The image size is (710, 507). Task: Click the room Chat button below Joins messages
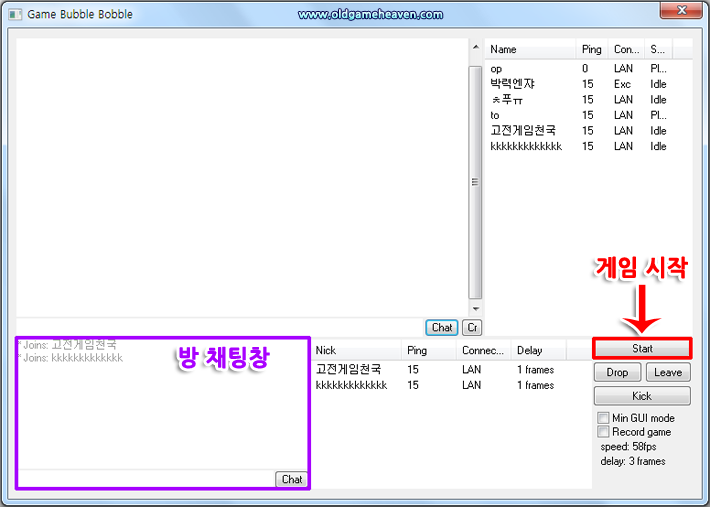[292, 479]
